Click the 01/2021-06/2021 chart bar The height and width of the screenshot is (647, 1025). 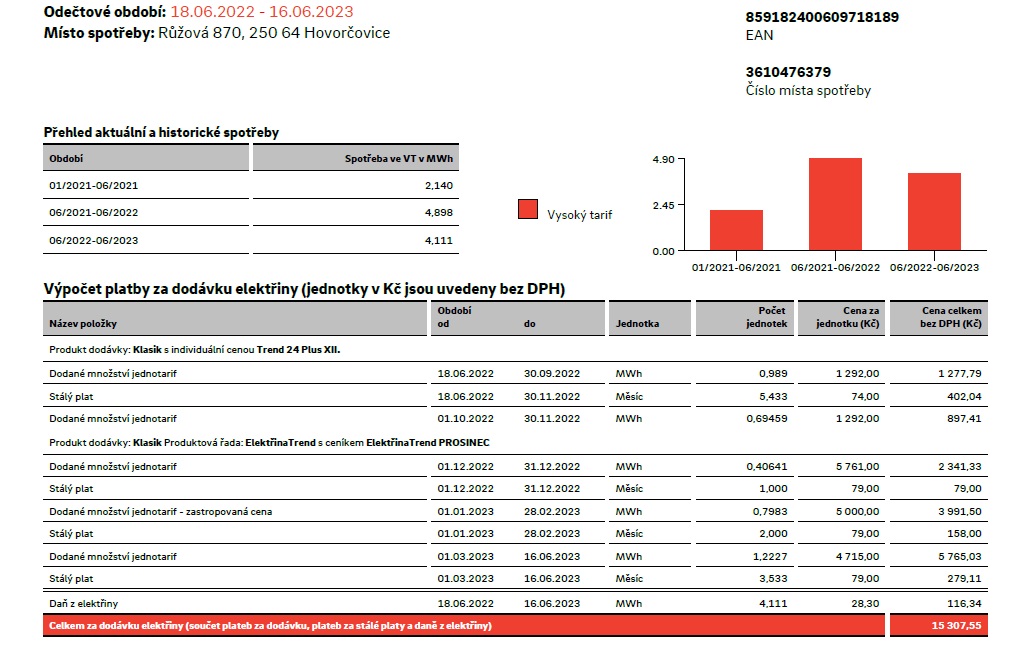pyautogui.click(x=736, y=230)
